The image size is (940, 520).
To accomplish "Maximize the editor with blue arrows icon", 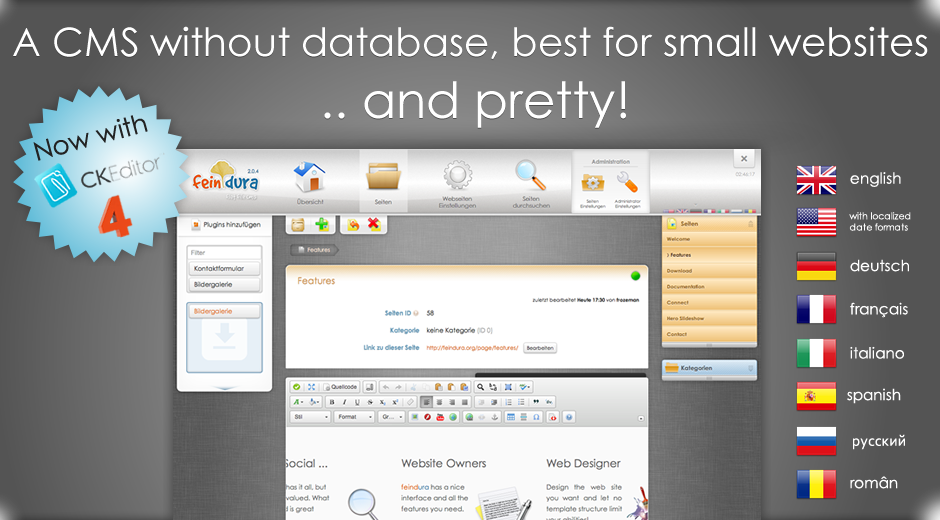I will (312, 387).
